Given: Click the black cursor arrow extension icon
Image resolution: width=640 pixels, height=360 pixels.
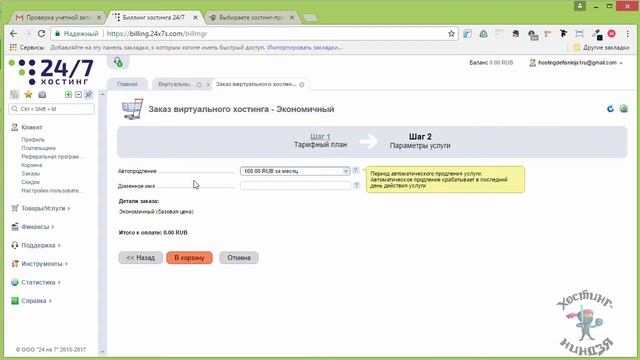Looking at the screenshot, I should pos(563,34).
